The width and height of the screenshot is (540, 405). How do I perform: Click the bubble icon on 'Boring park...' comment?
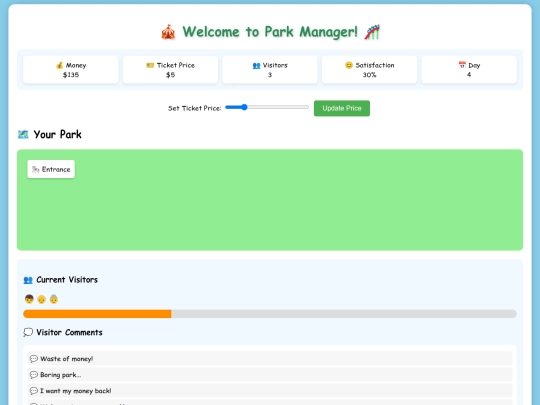click(34, 375)
